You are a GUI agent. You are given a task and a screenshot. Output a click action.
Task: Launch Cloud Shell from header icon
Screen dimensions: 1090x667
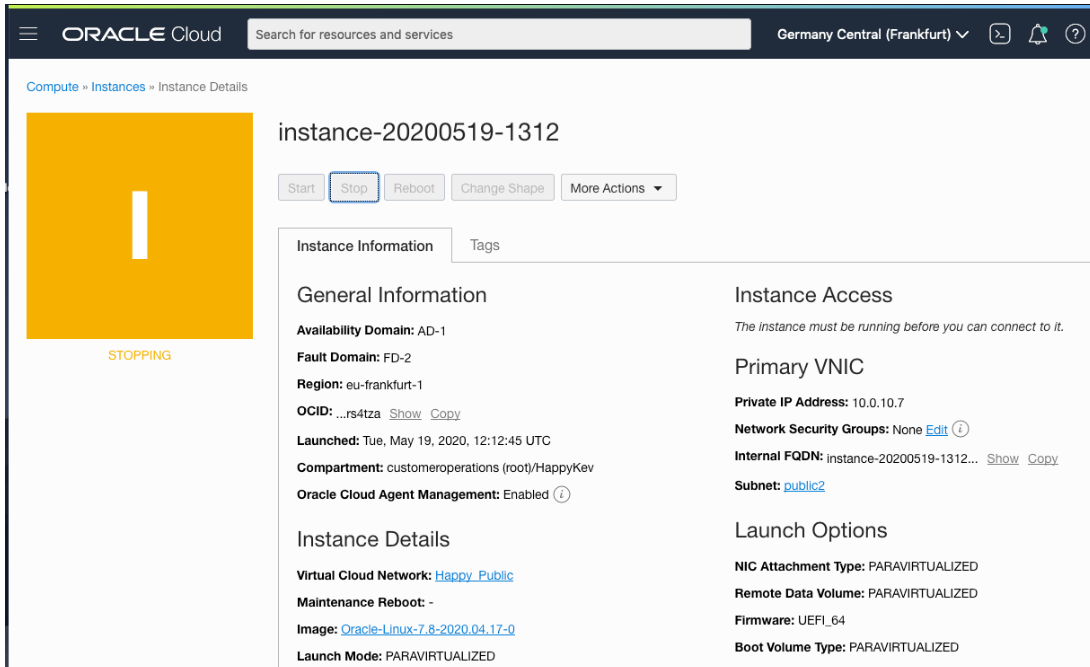tap(999, 34)
